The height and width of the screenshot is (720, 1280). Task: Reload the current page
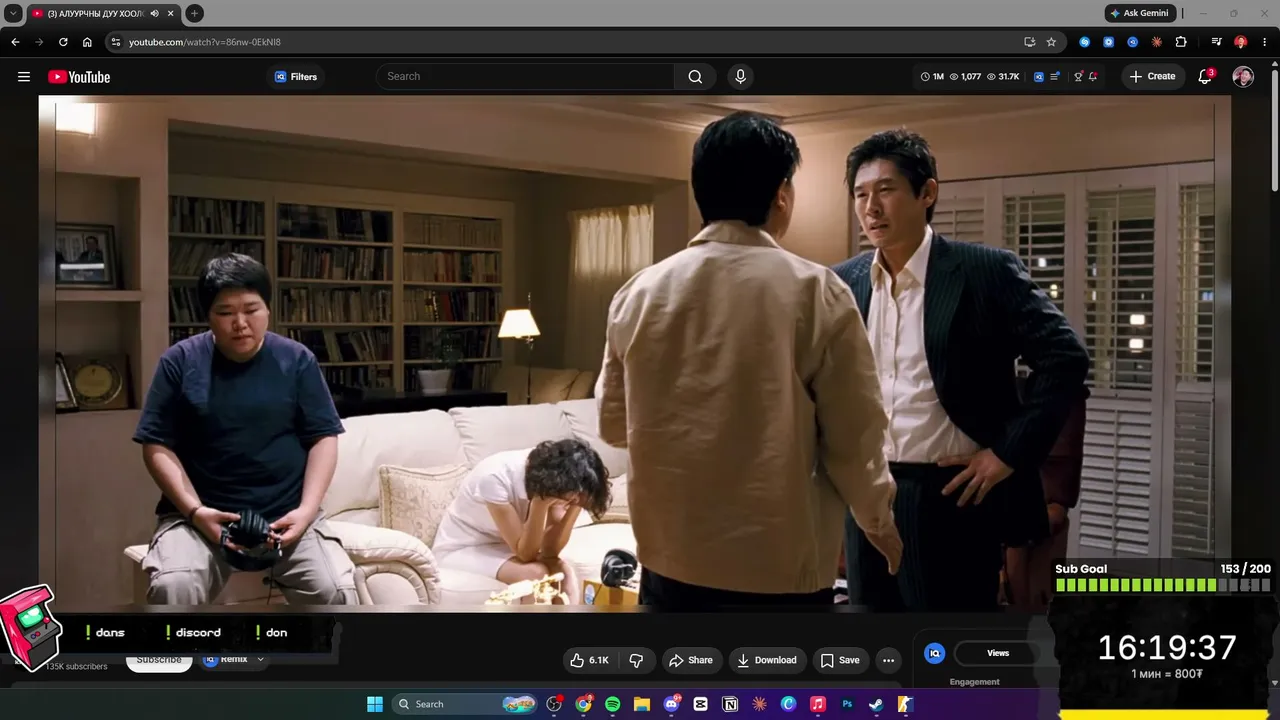63,42
